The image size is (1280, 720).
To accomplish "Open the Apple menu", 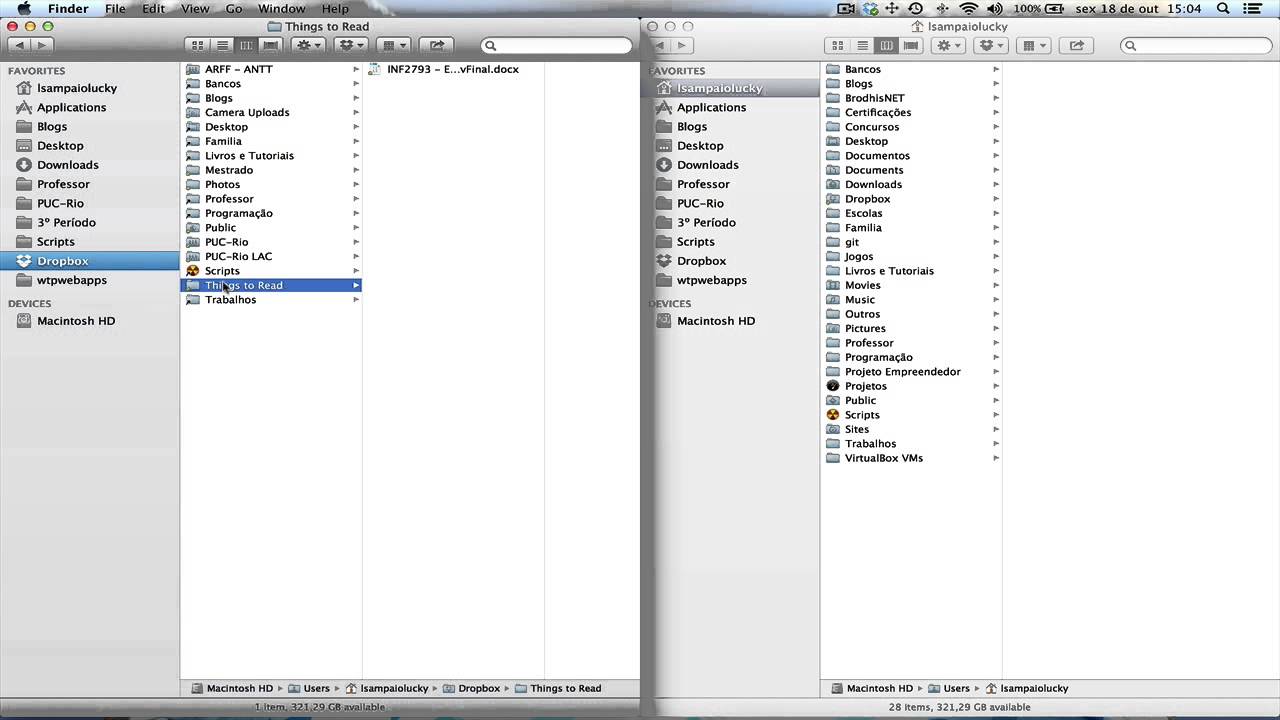I will coord(24,8).
